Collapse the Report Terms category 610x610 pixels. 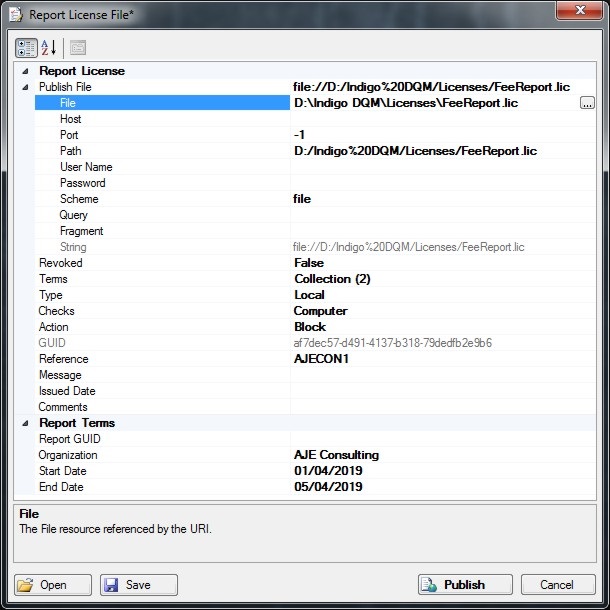point(24,423)
